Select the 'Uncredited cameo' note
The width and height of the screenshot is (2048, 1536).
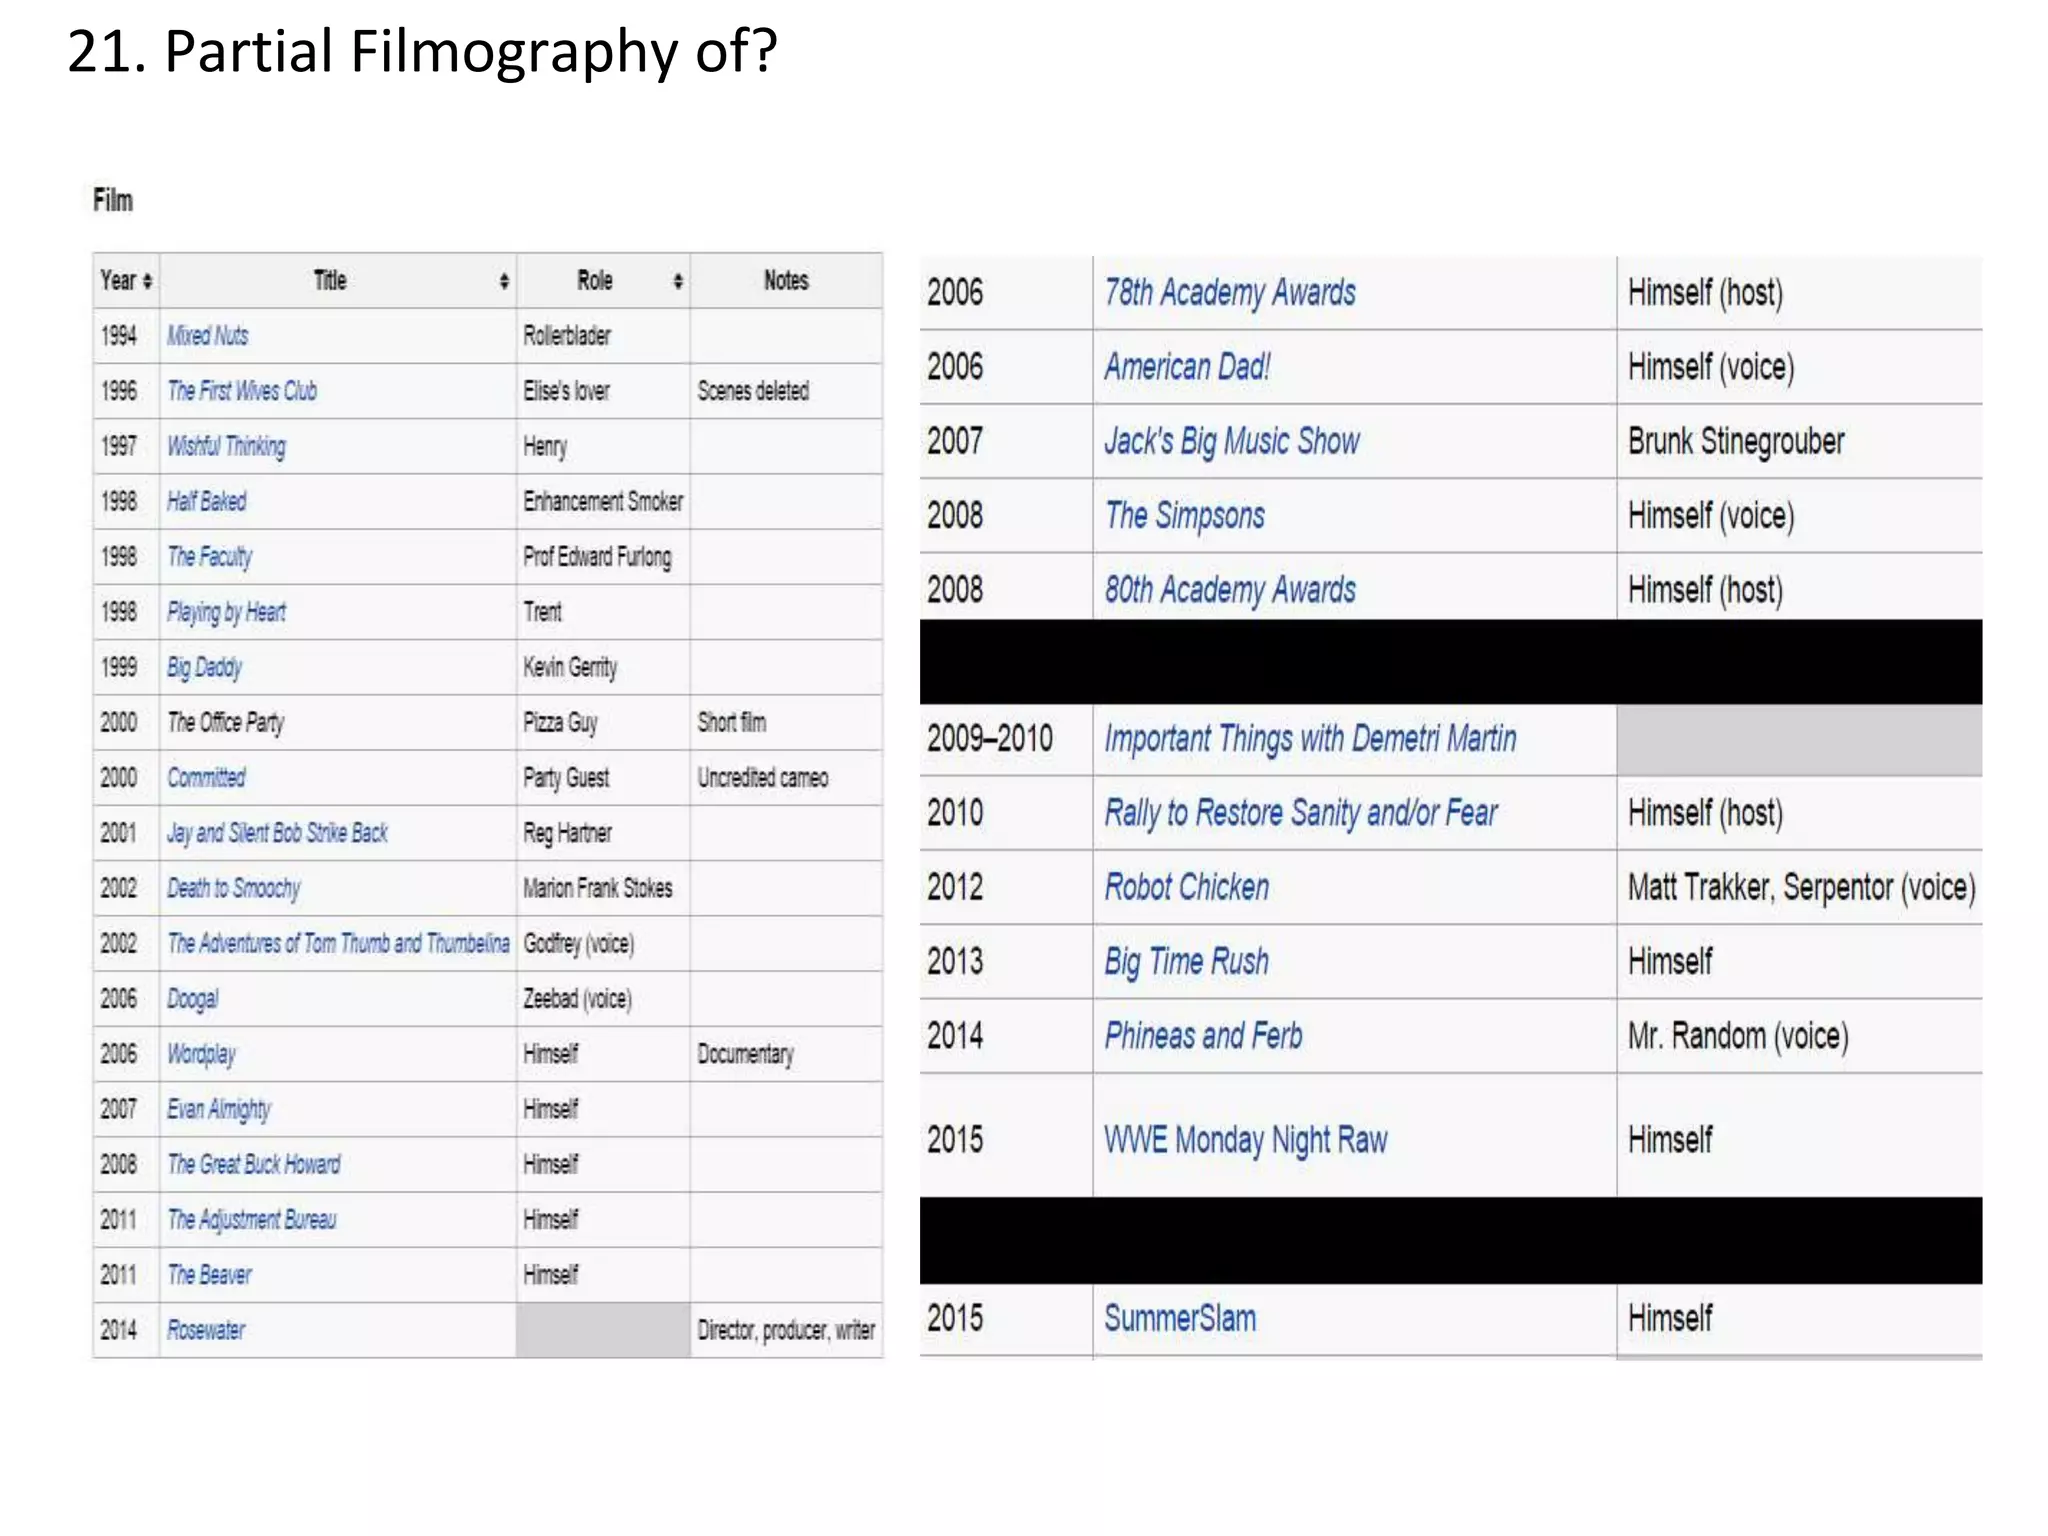762,777
